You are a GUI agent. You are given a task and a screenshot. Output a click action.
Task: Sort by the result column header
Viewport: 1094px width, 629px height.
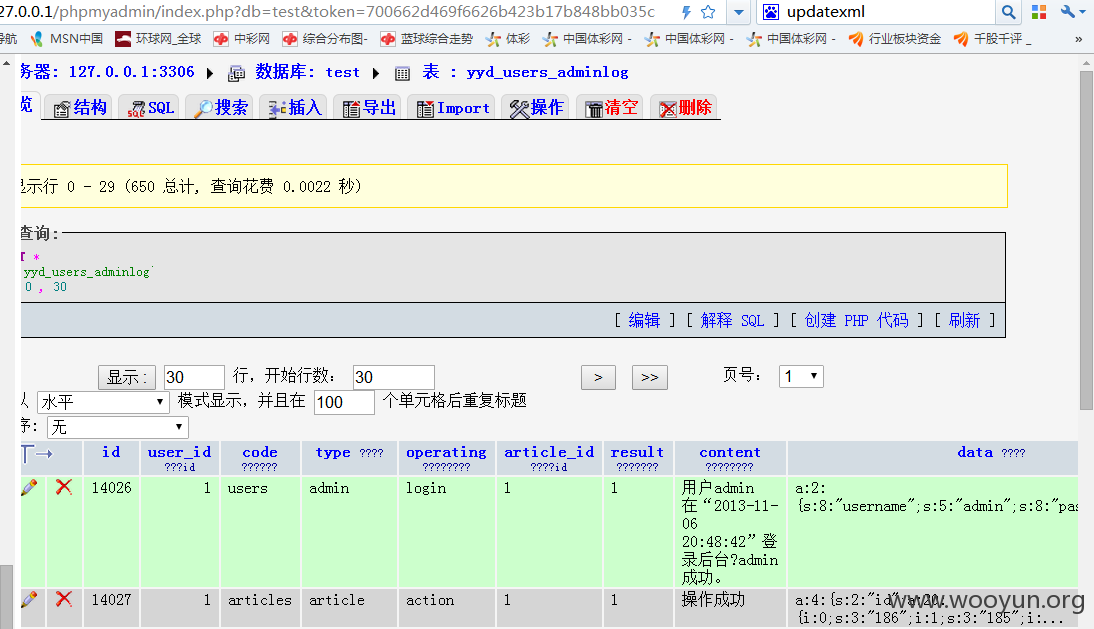pyautogui.click(x=637, y=452)
